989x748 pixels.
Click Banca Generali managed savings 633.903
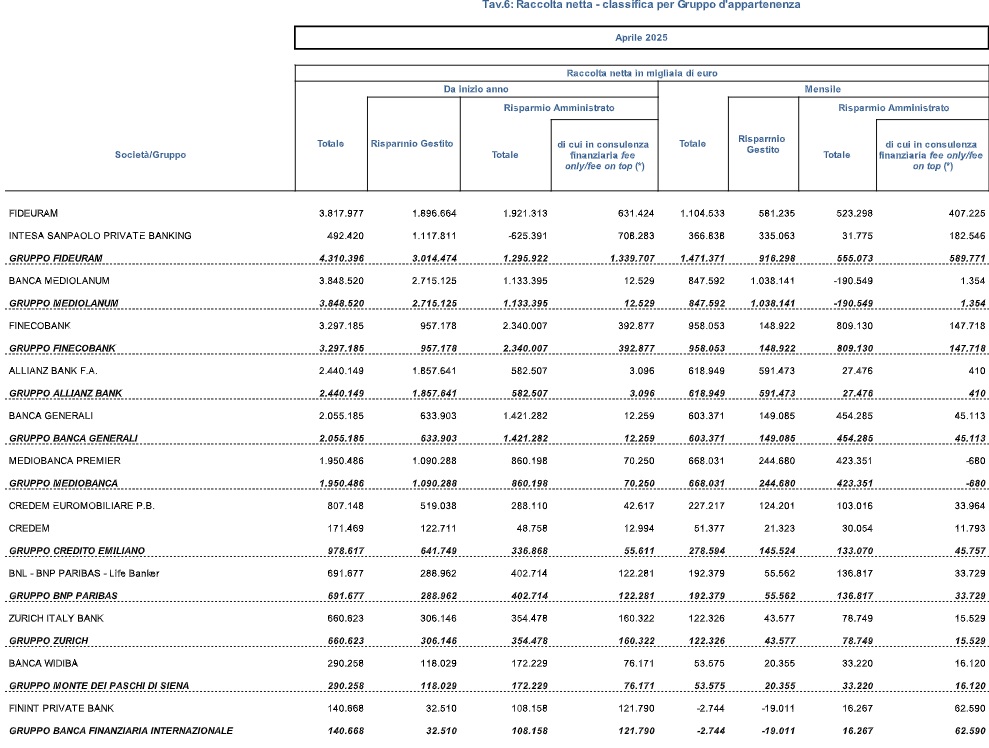click(438, 416)
